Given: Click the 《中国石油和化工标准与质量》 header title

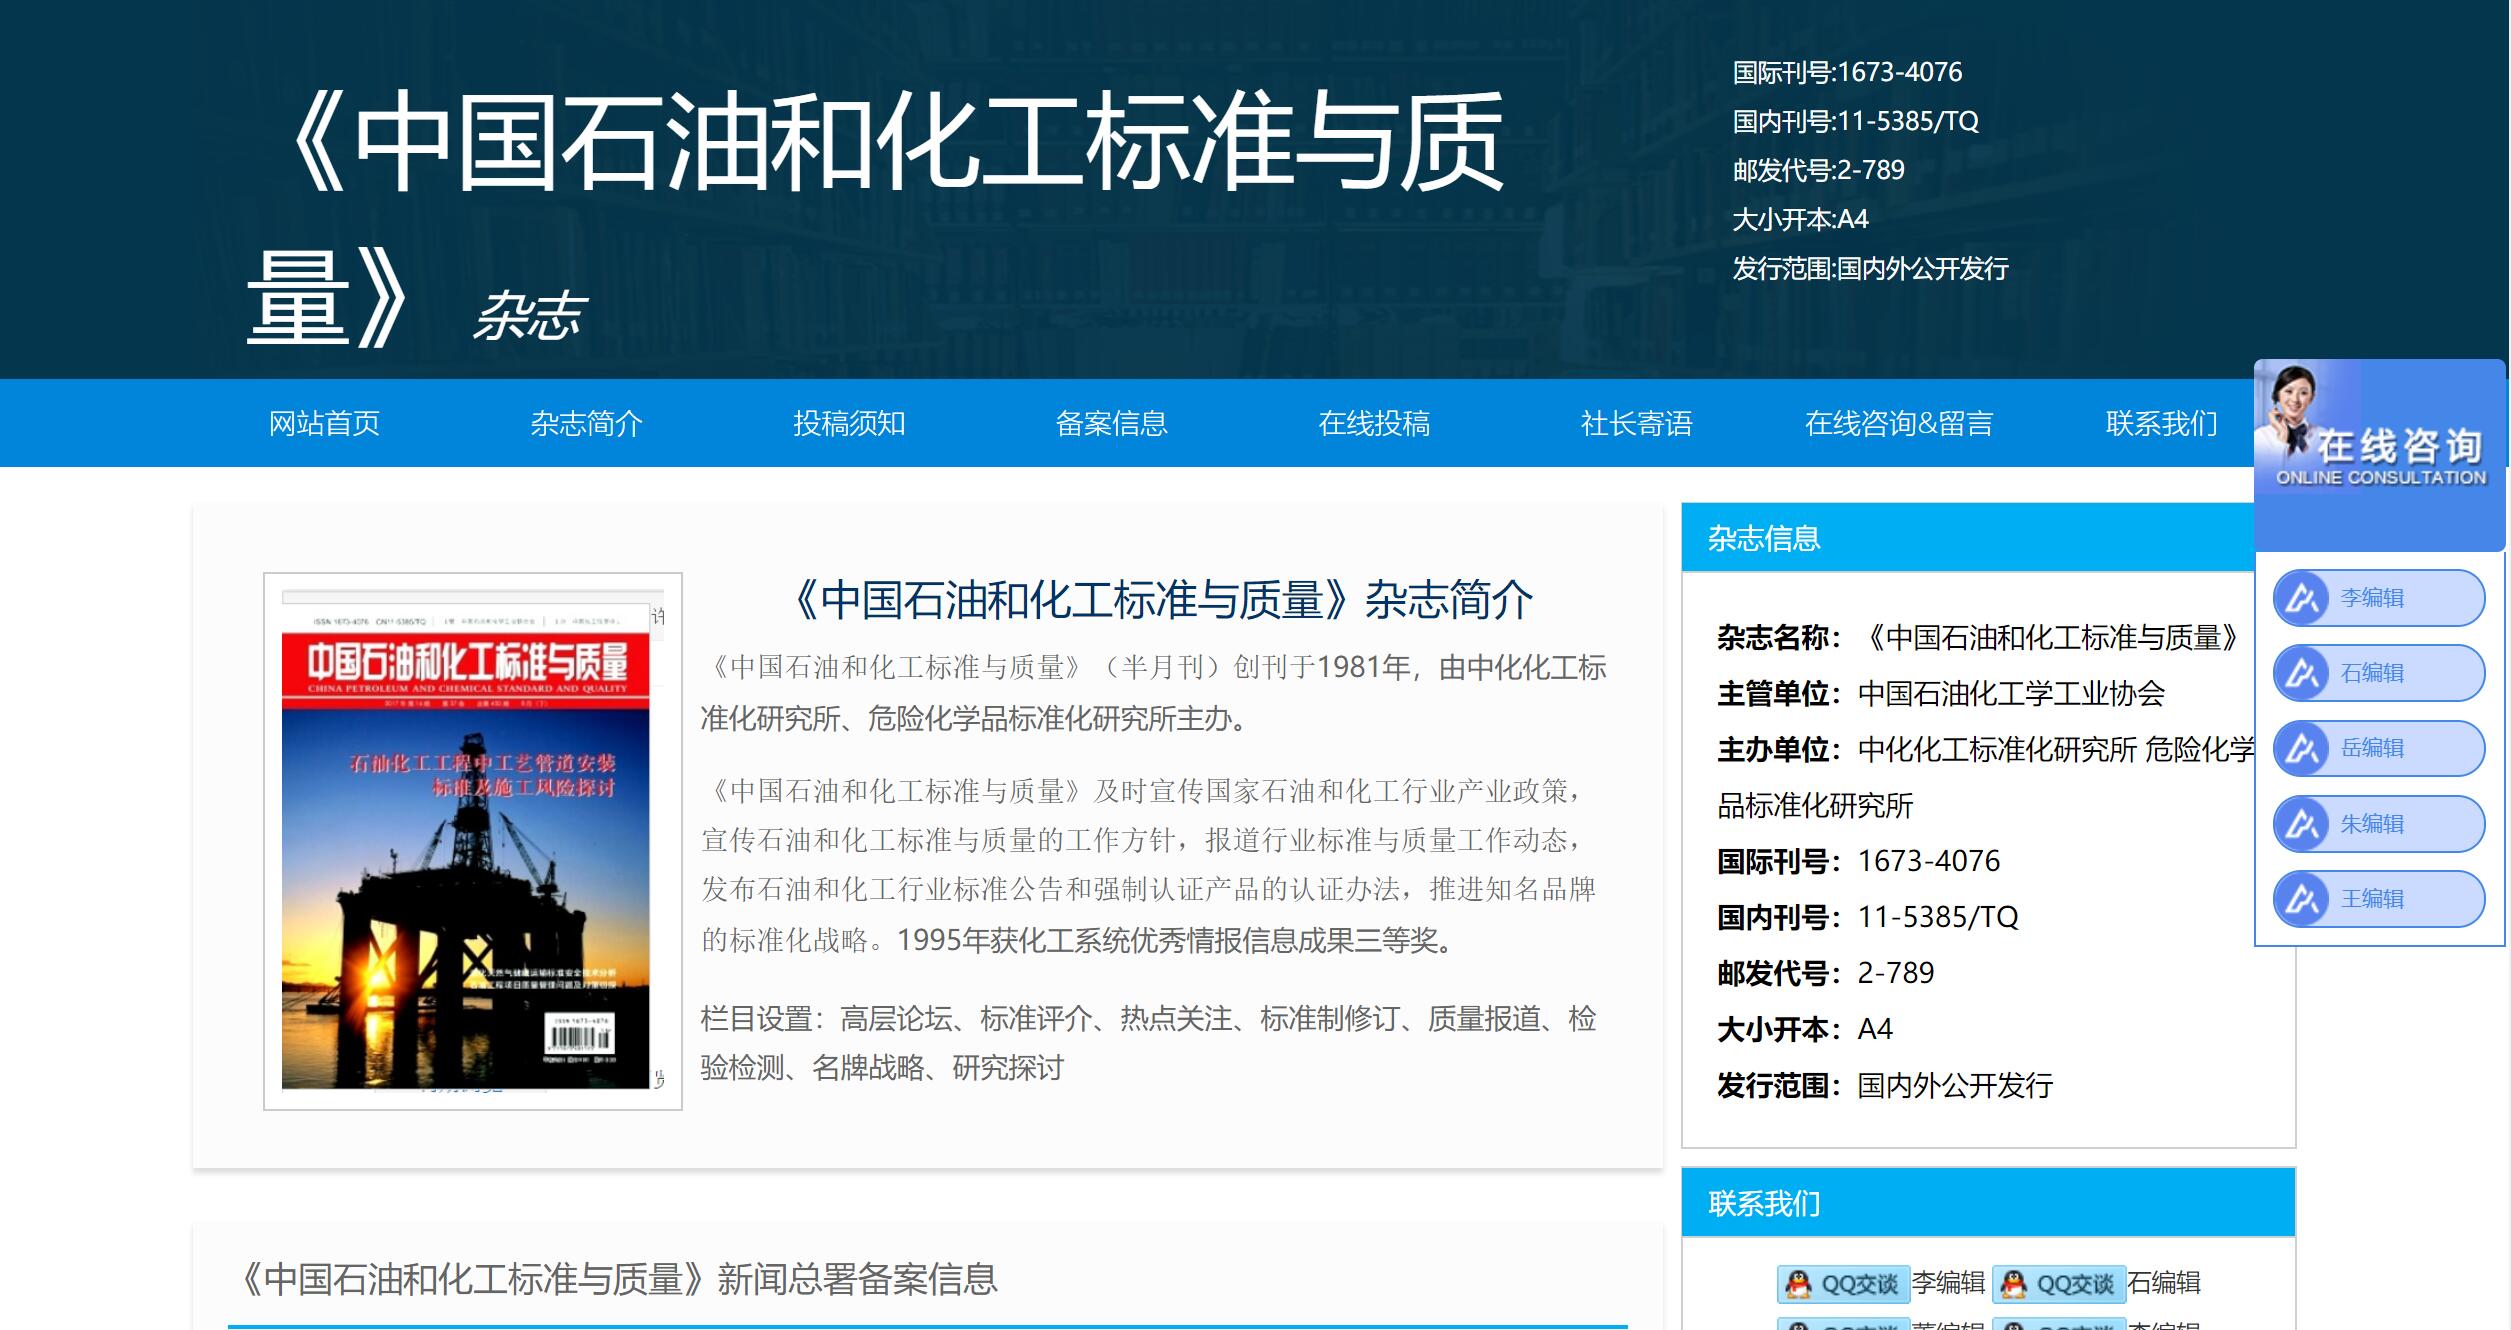Looking at the screenshot, I should (875, 217).
